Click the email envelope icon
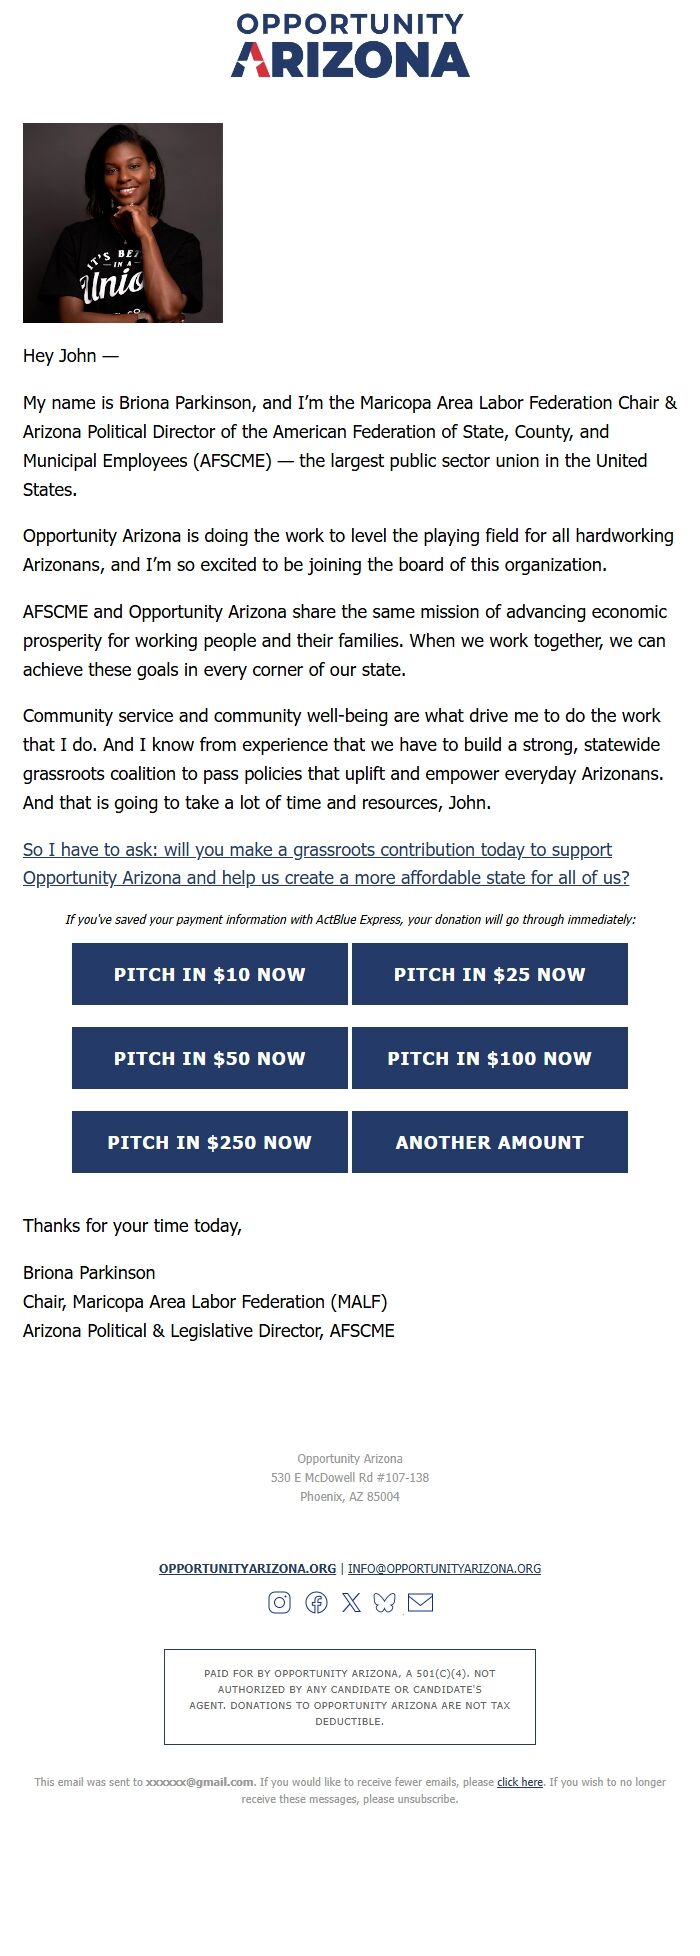Image resolution: width=700 pixels, height=1956 pixels. pyautogui.click(x=421, y=1603)
